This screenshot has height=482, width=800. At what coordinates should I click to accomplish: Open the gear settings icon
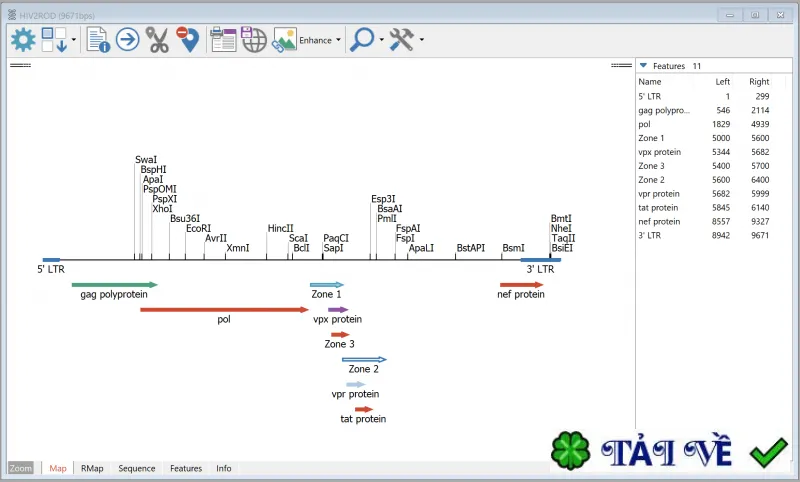tap(23, 40)
